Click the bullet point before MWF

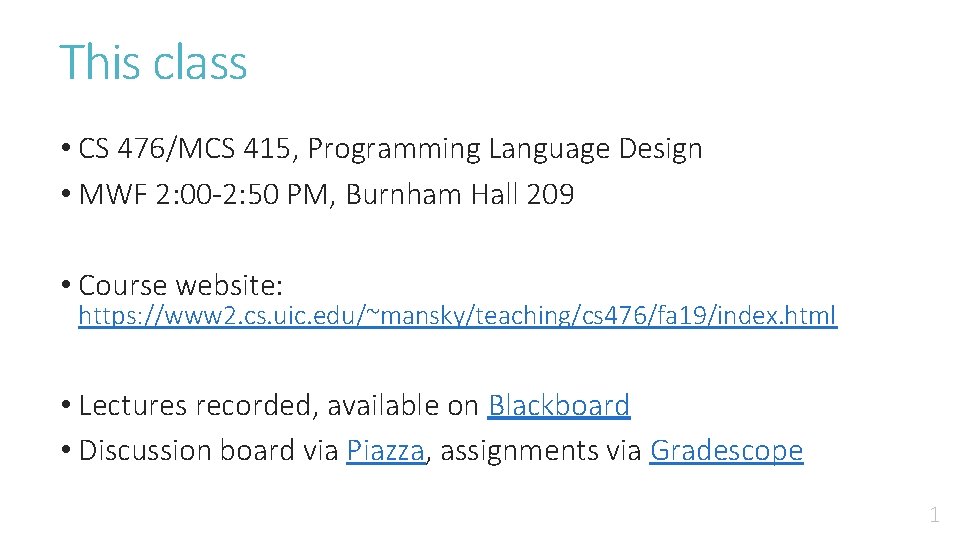pos(66,194)
